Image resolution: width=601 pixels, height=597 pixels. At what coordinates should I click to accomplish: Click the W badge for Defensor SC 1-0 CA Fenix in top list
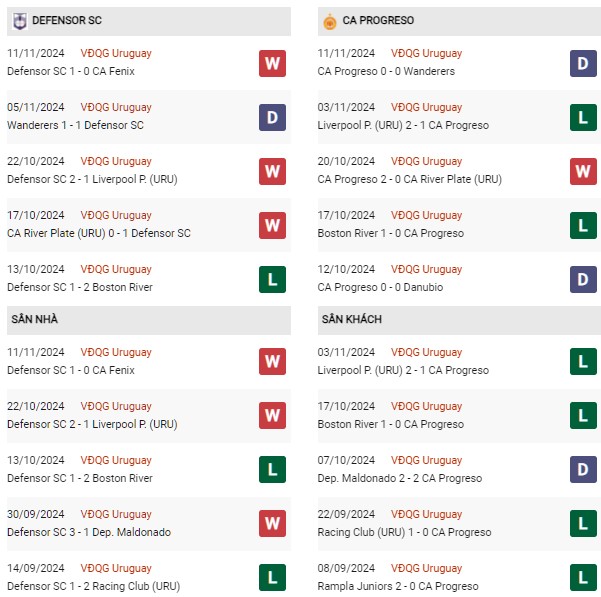[x=272, y=64]
